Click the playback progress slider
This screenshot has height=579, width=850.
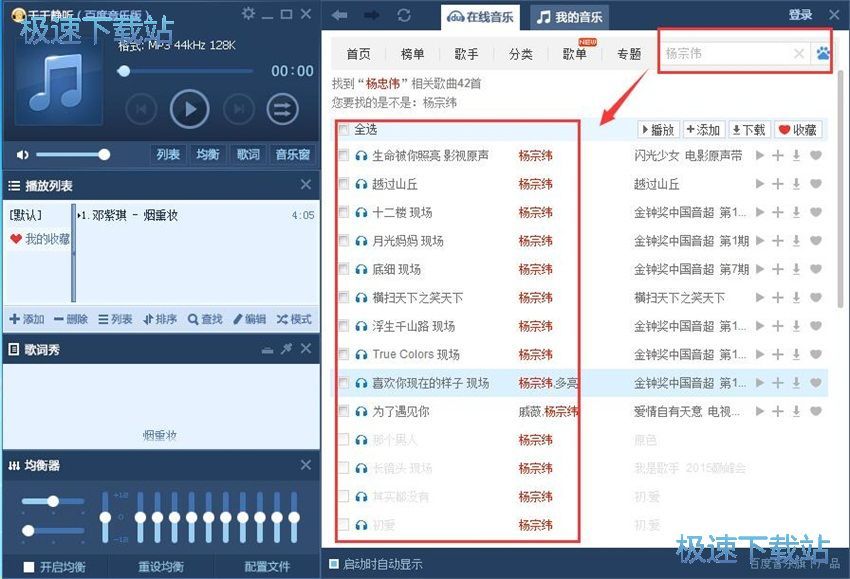tap(185, 71)
